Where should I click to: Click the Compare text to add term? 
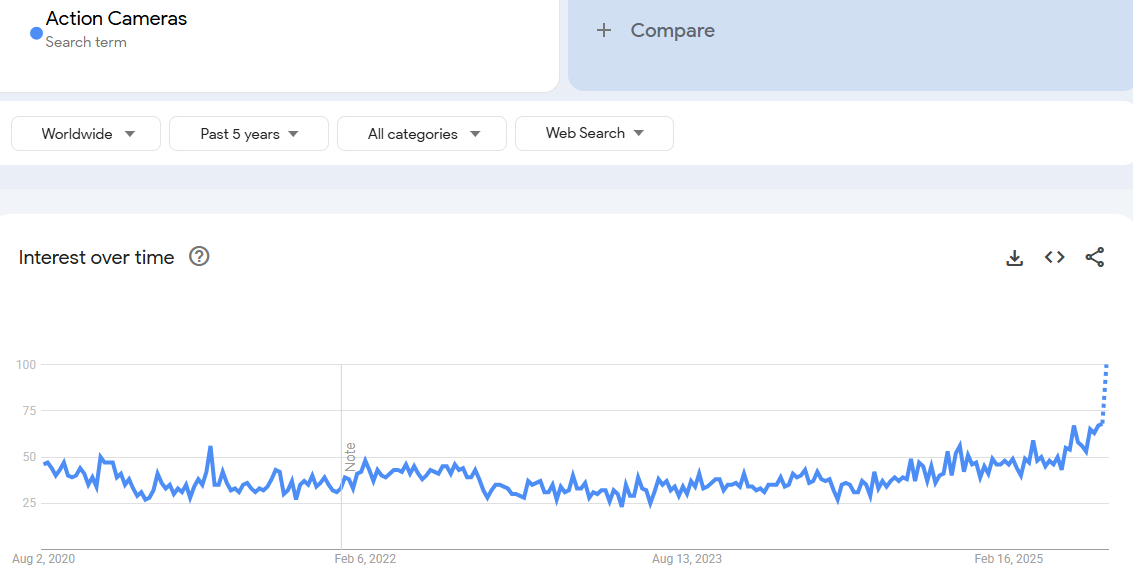point(672,31)
